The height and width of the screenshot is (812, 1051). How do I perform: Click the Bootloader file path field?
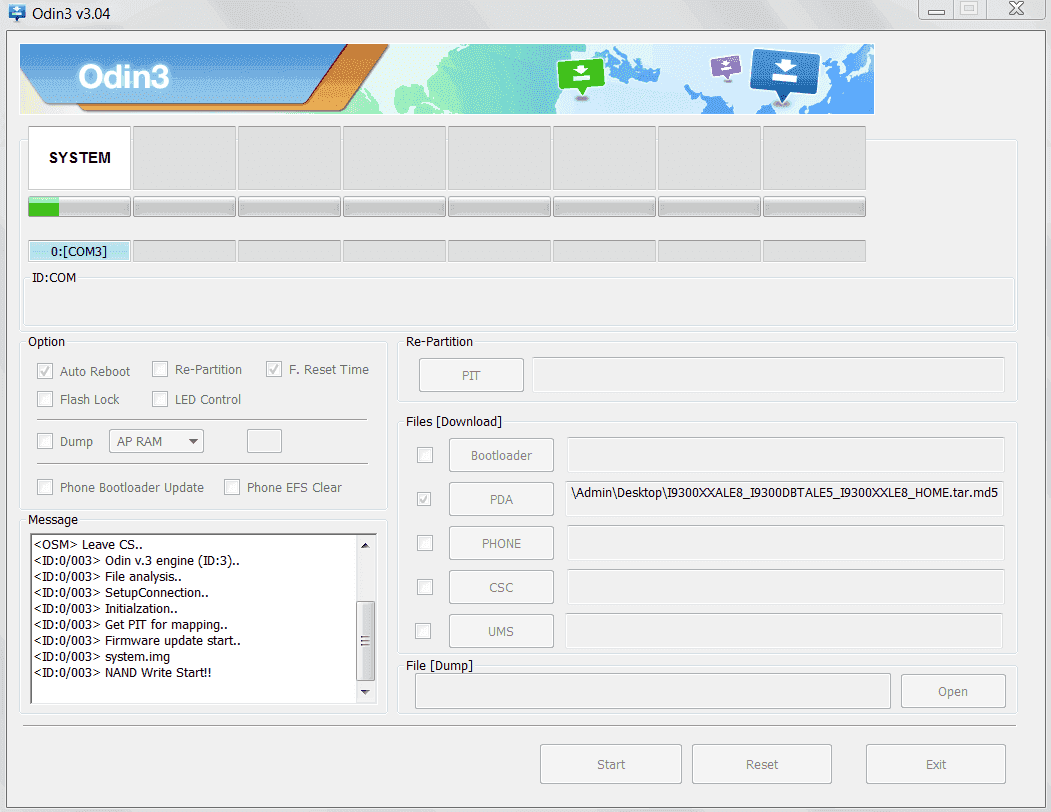pyautogui.click(x=786, y=455)
